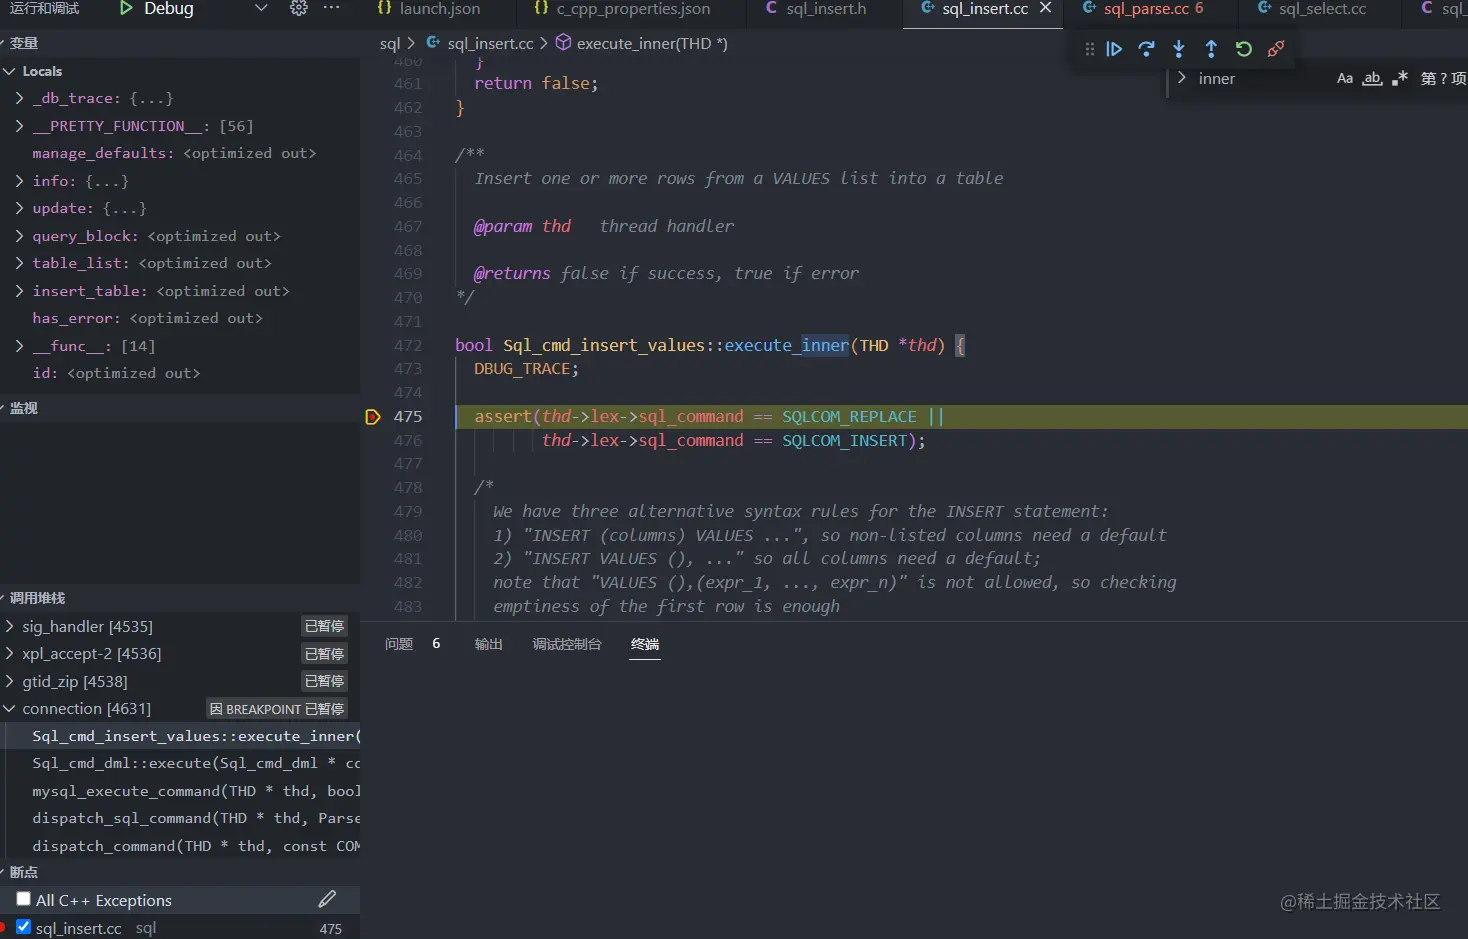The height and width of the screenshot is (939, 1468).
Task: Open the 终端 terminal panel tab
Action: 645,644
